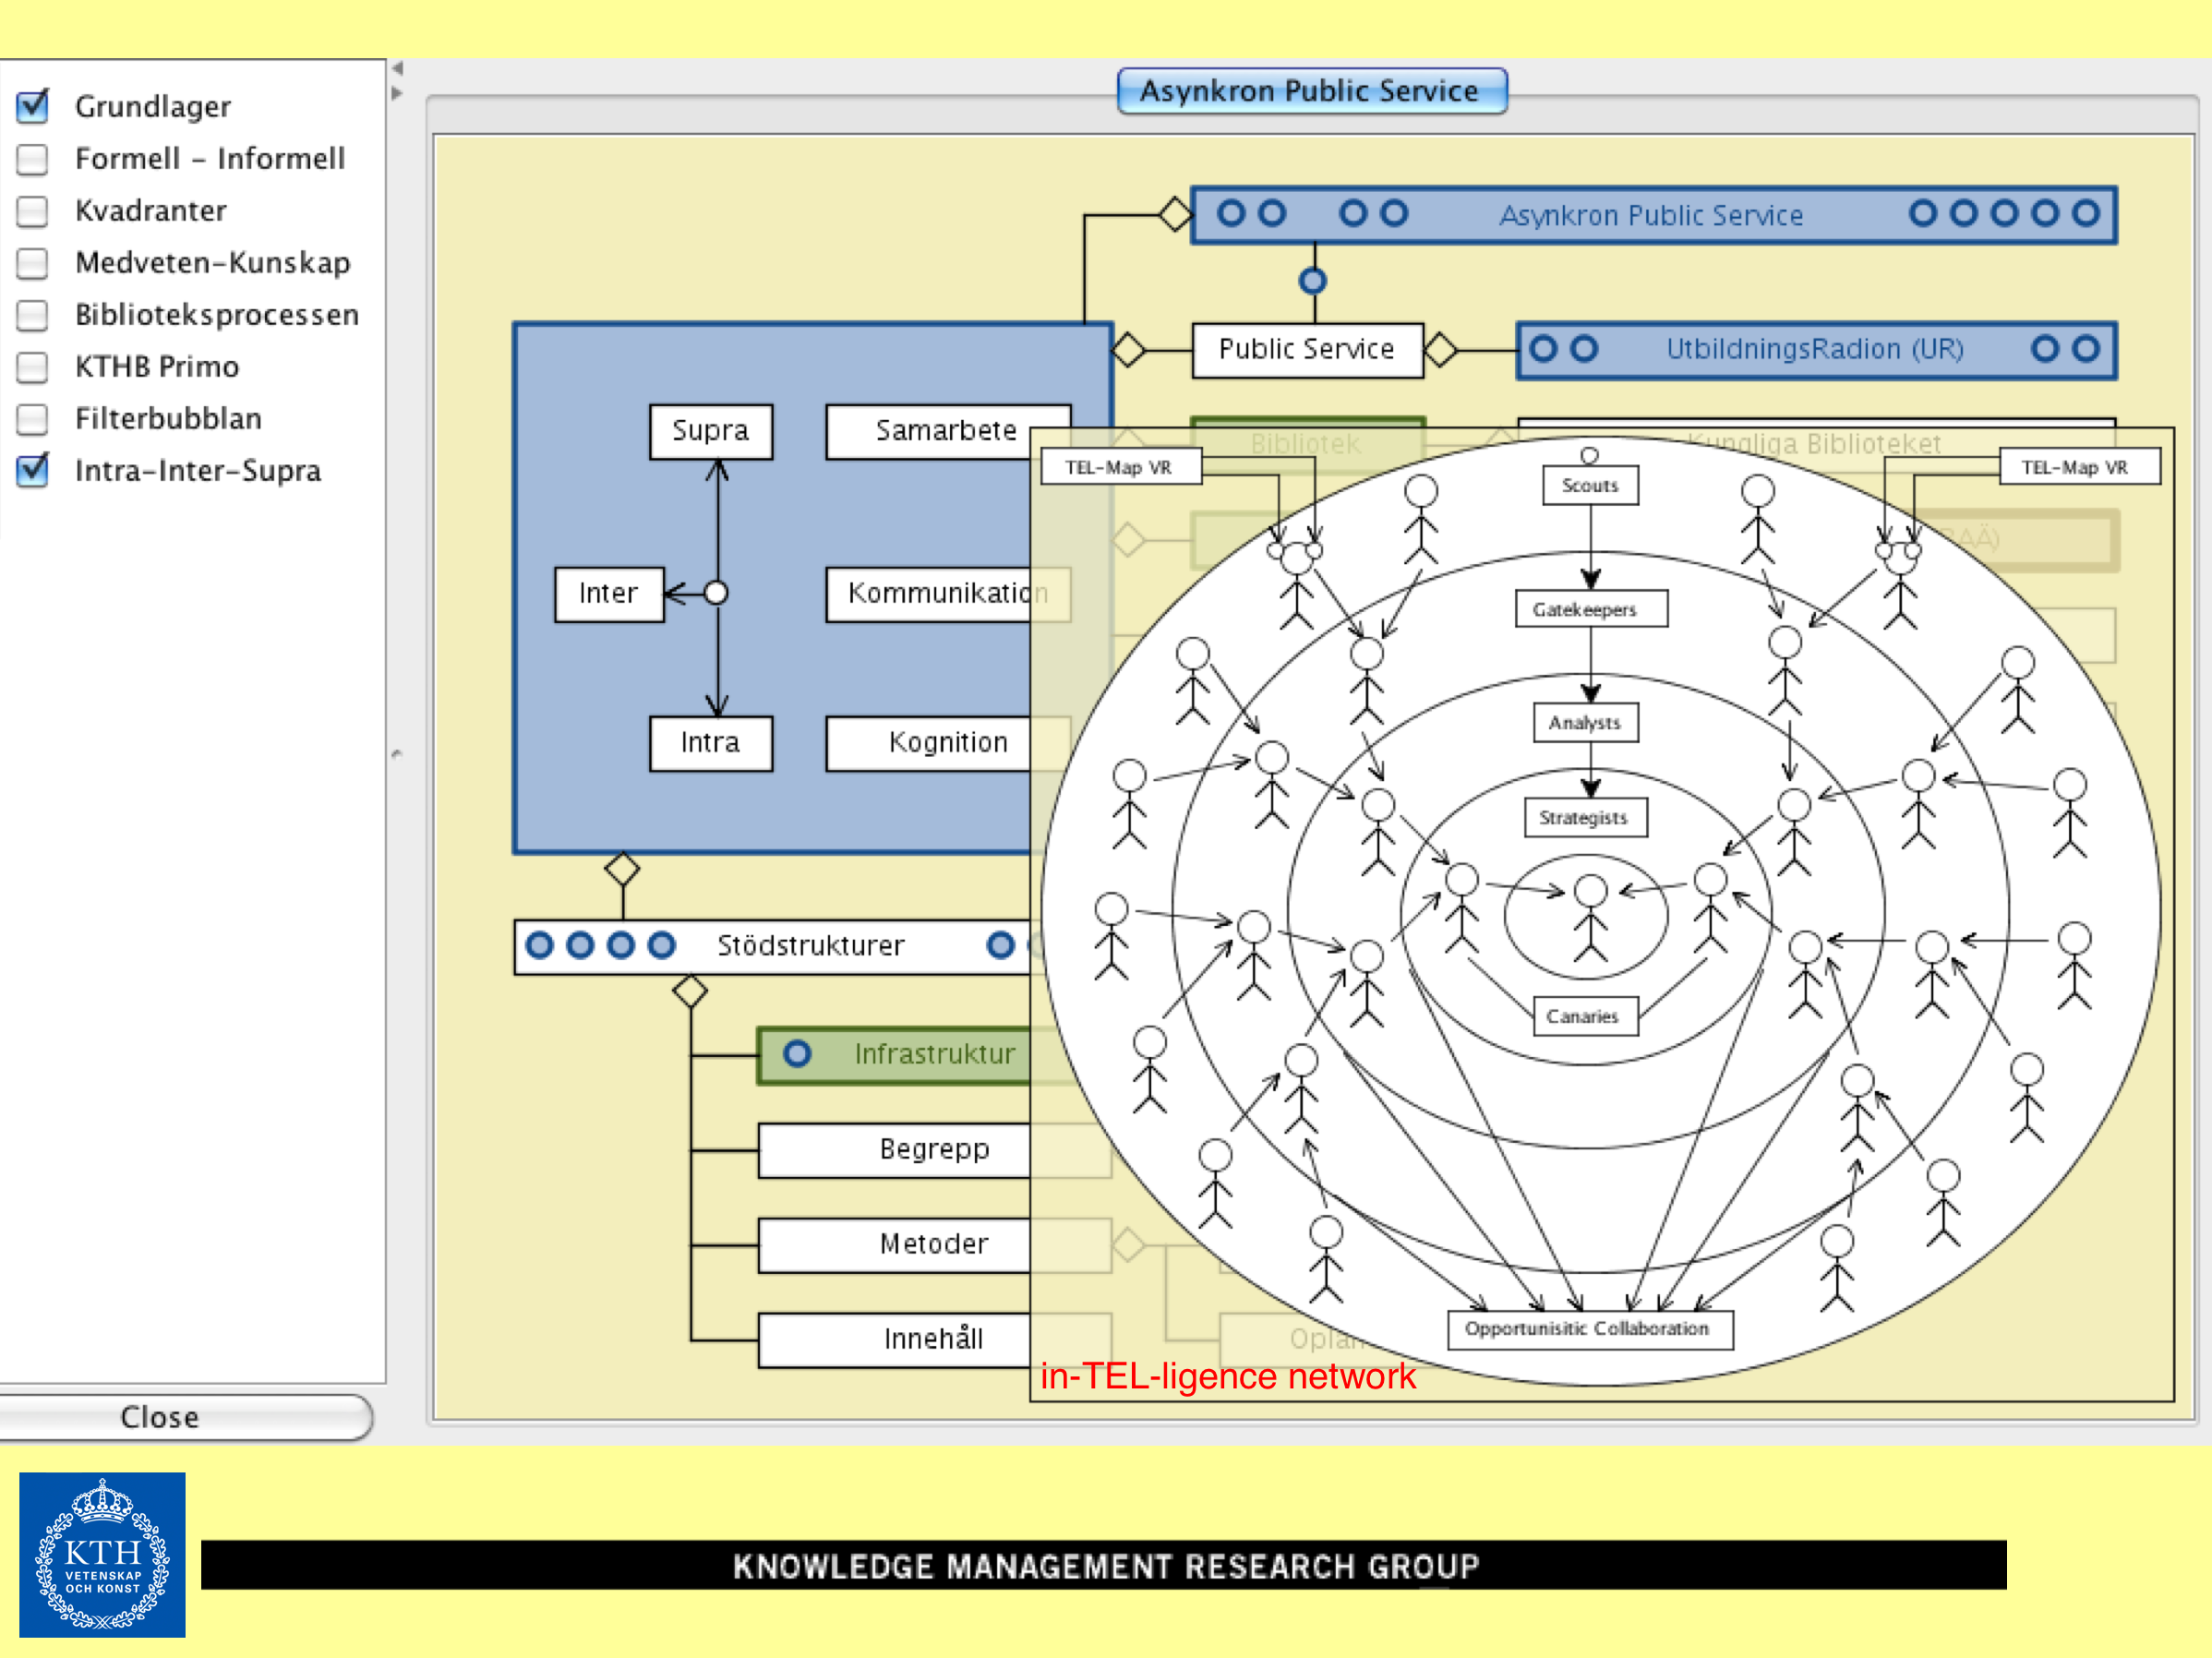Click the blue circle inside Infrastruktur box

797,1053
